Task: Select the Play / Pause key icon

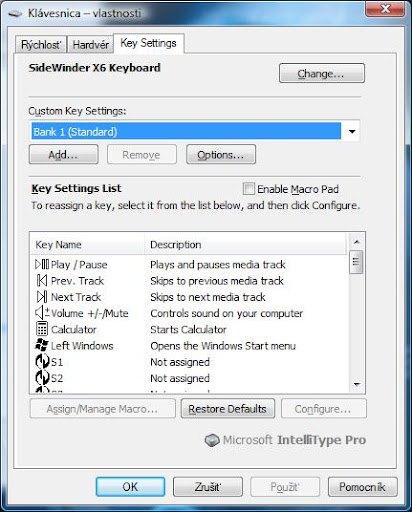Action: tap(42, 265)
